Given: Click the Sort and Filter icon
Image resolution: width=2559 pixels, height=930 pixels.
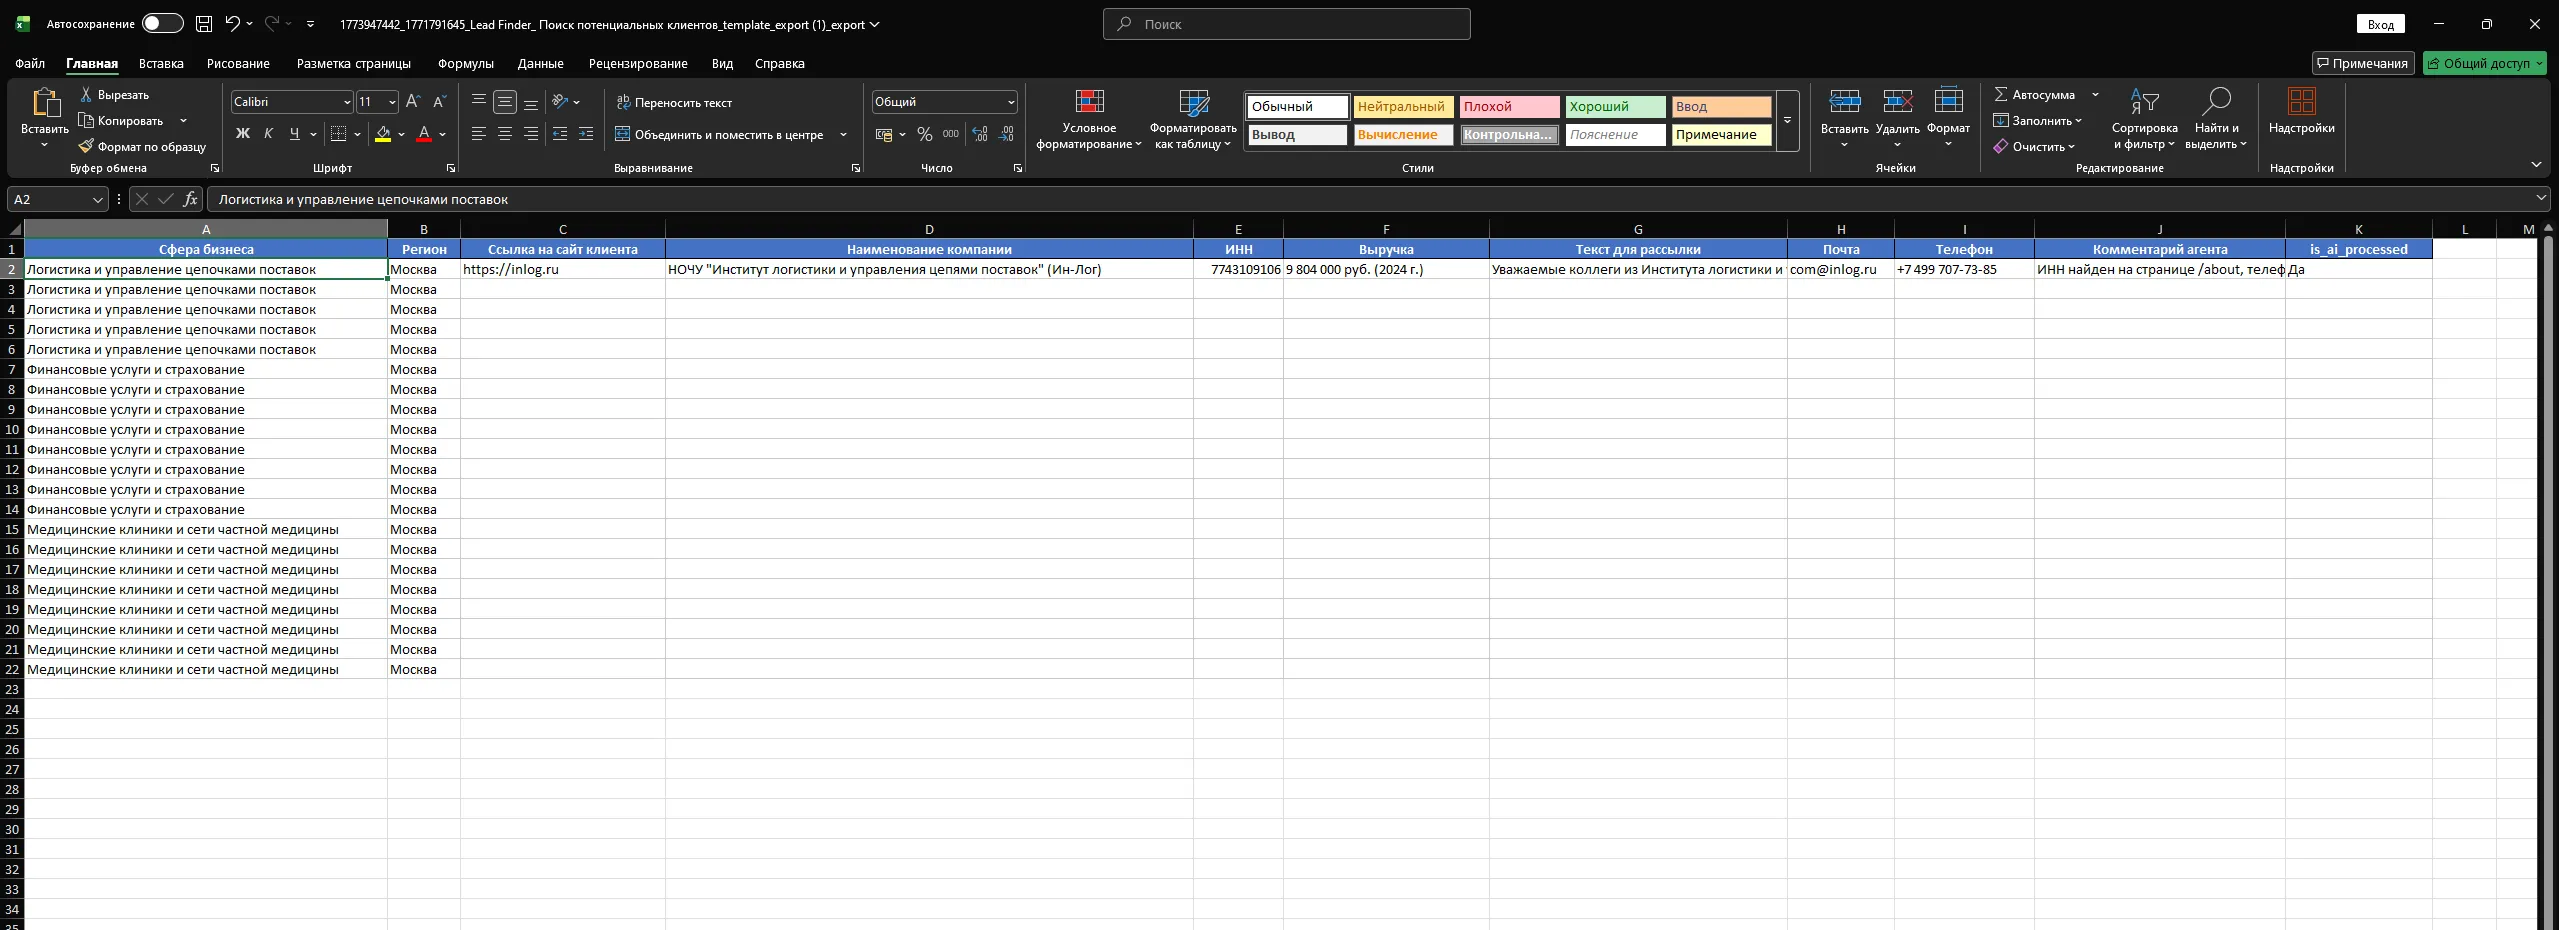Looking at the screenshot, I should pos(2144,102).
